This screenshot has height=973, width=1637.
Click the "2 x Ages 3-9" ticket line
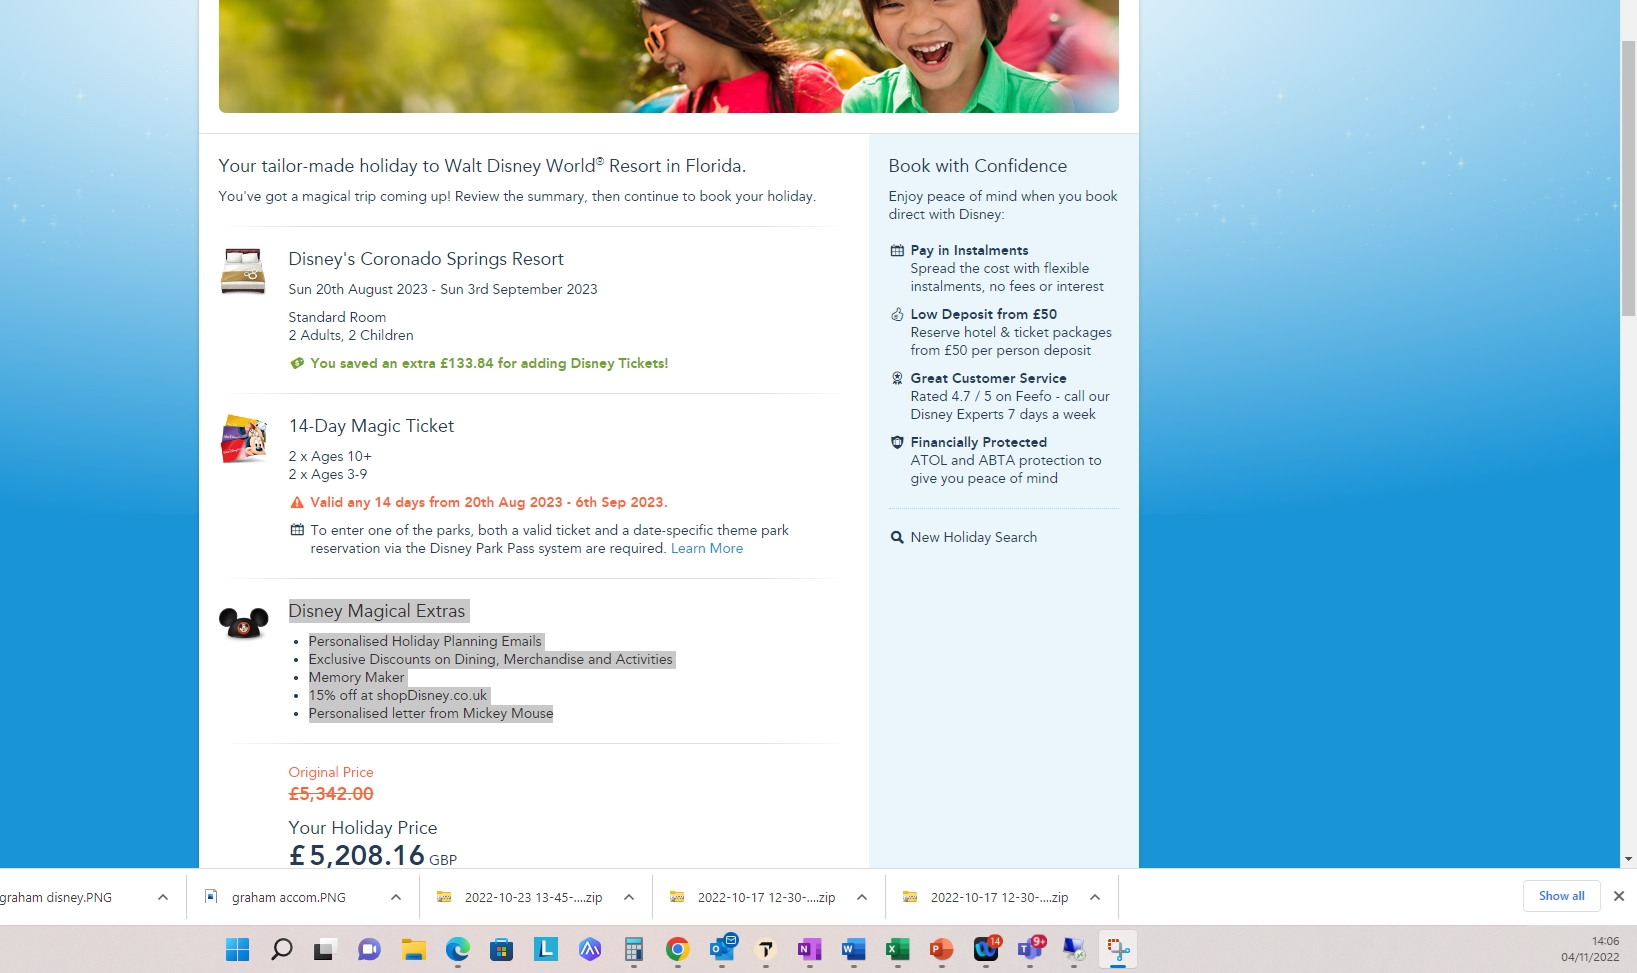point(328,474)
